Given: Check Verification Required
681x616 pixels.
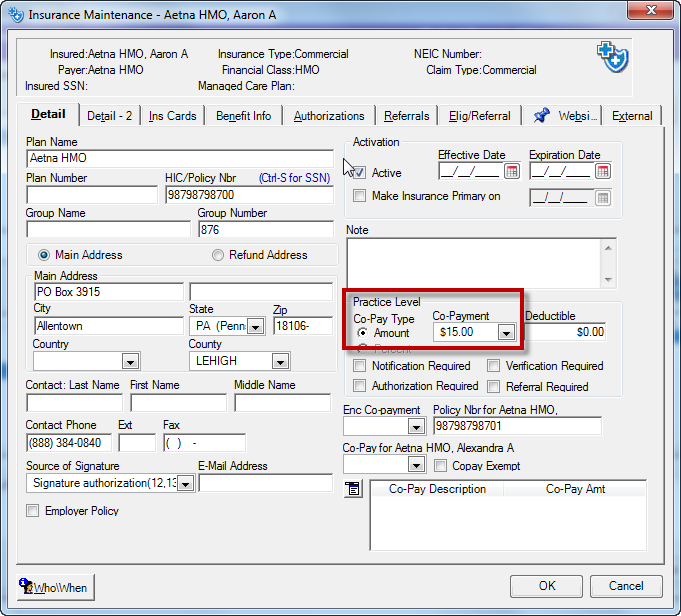Looking at the screenshot, I should click(493, 366).
